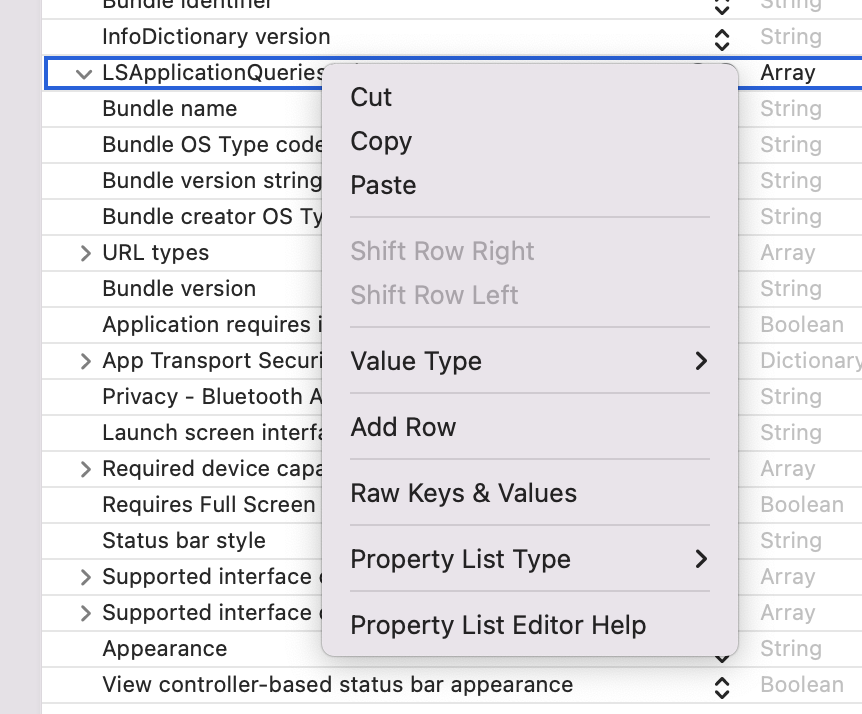Choose Copy from the context menu
The width and height of the screenshot is (862, 714).
pyautogui.click(x=381, y=141)
